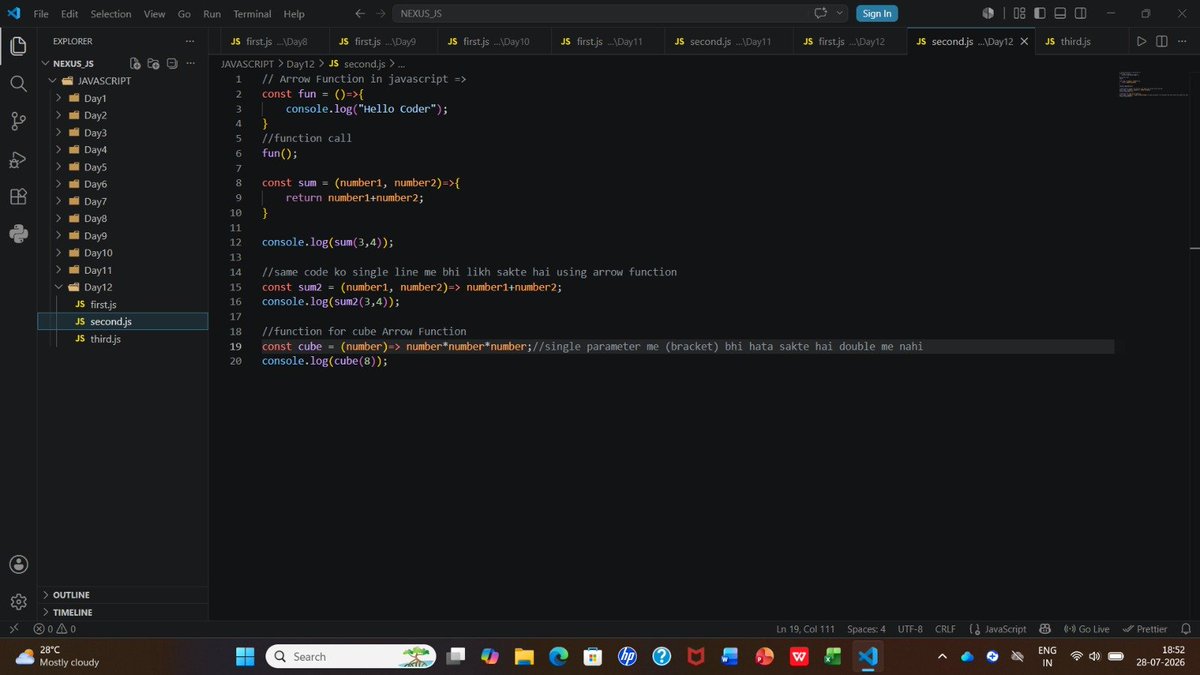Open the Explorer header more actions menu
The image size is (1200, 675).
click(191, 41)
